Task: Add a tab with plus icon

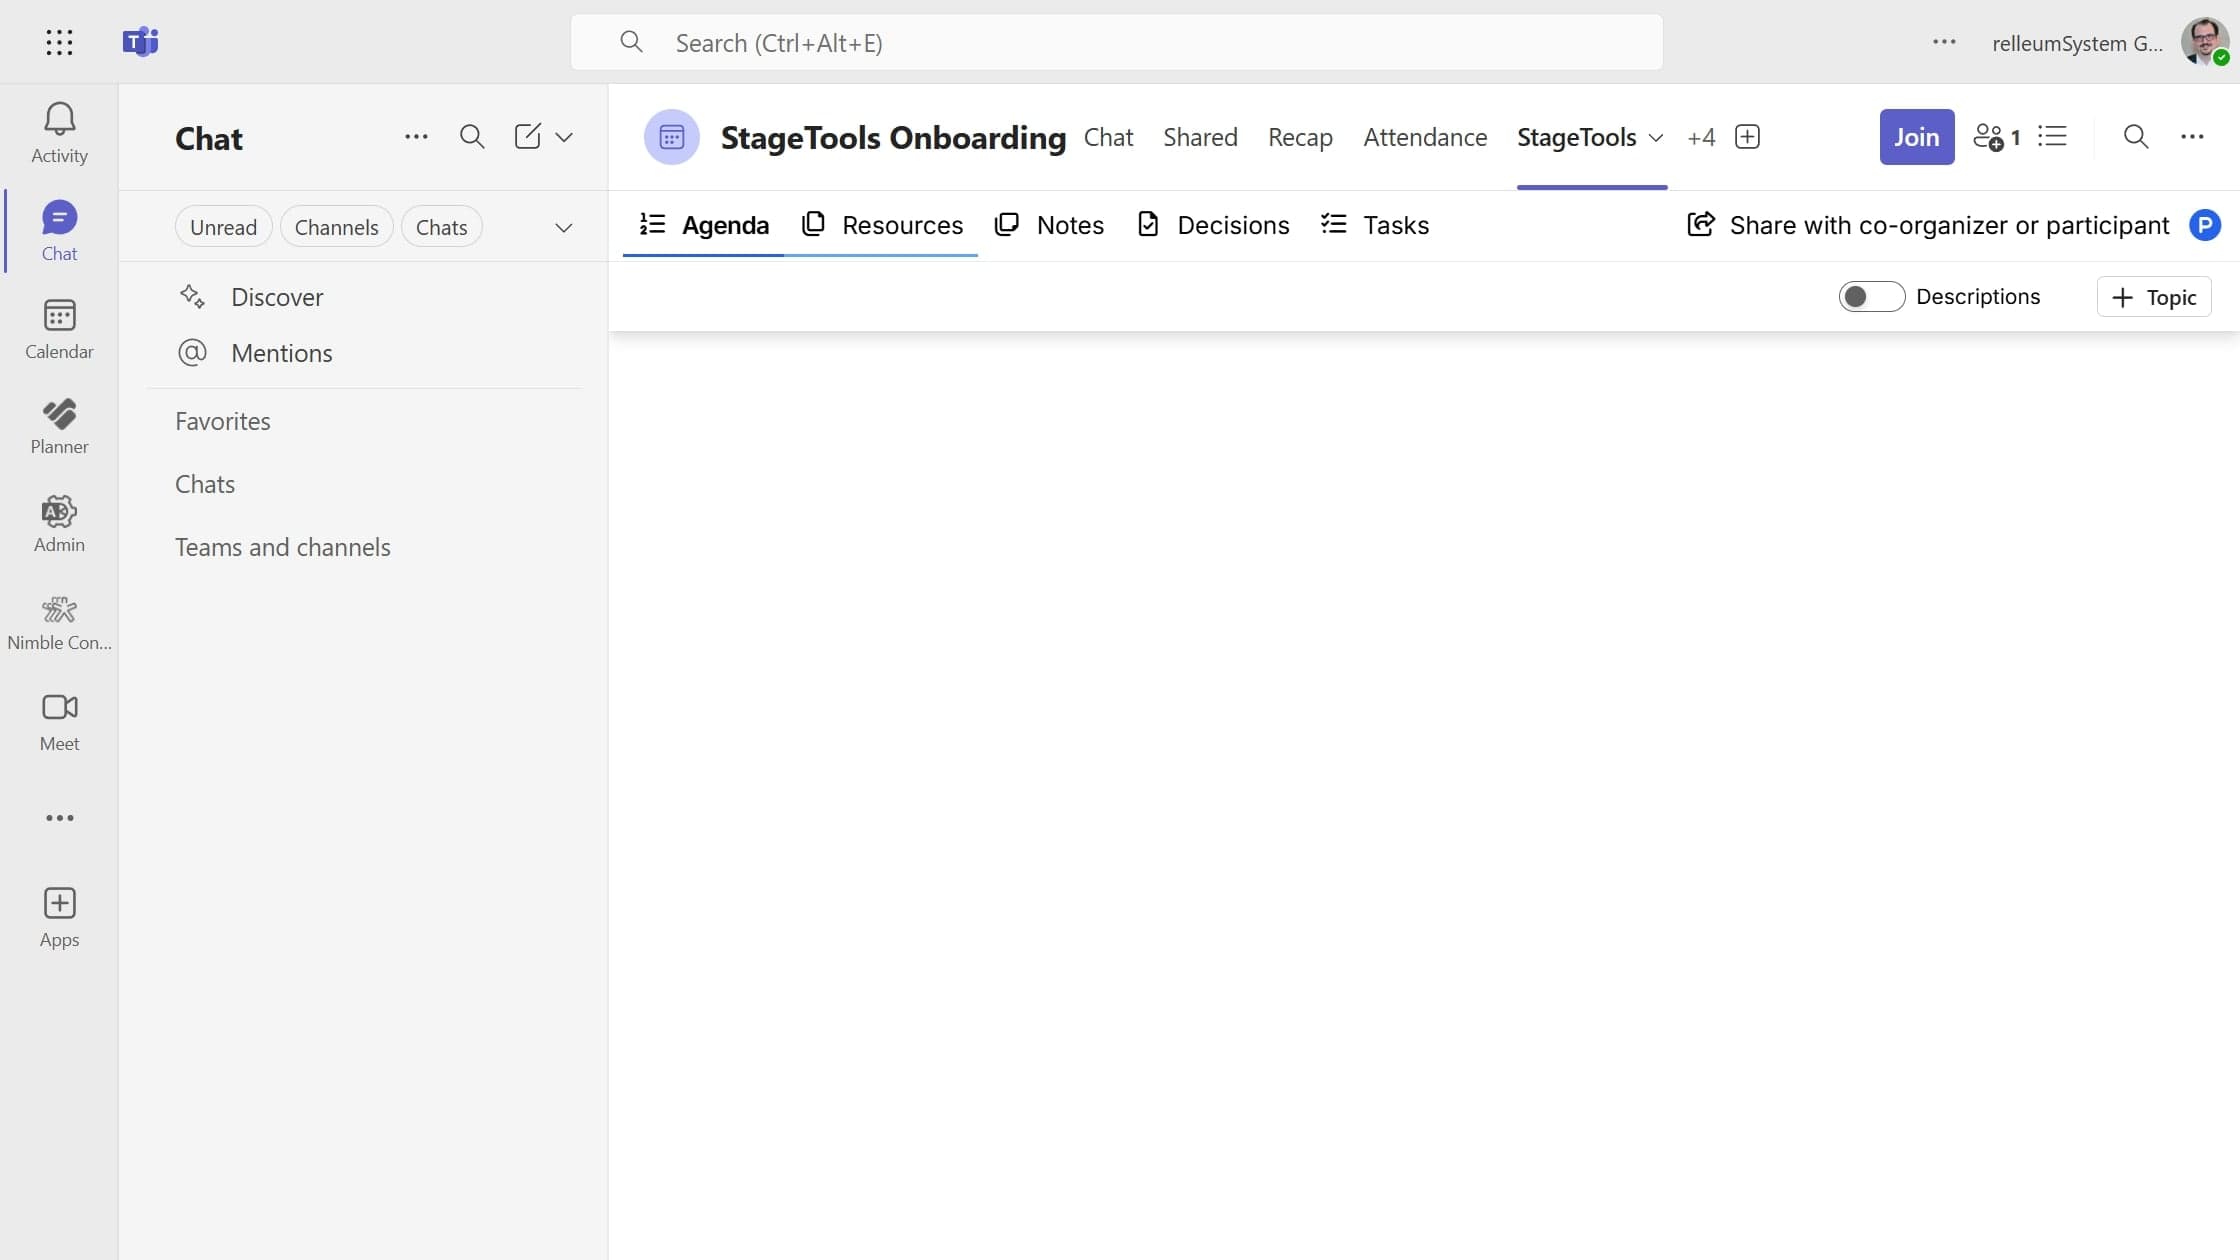Action: point(1747,137)
